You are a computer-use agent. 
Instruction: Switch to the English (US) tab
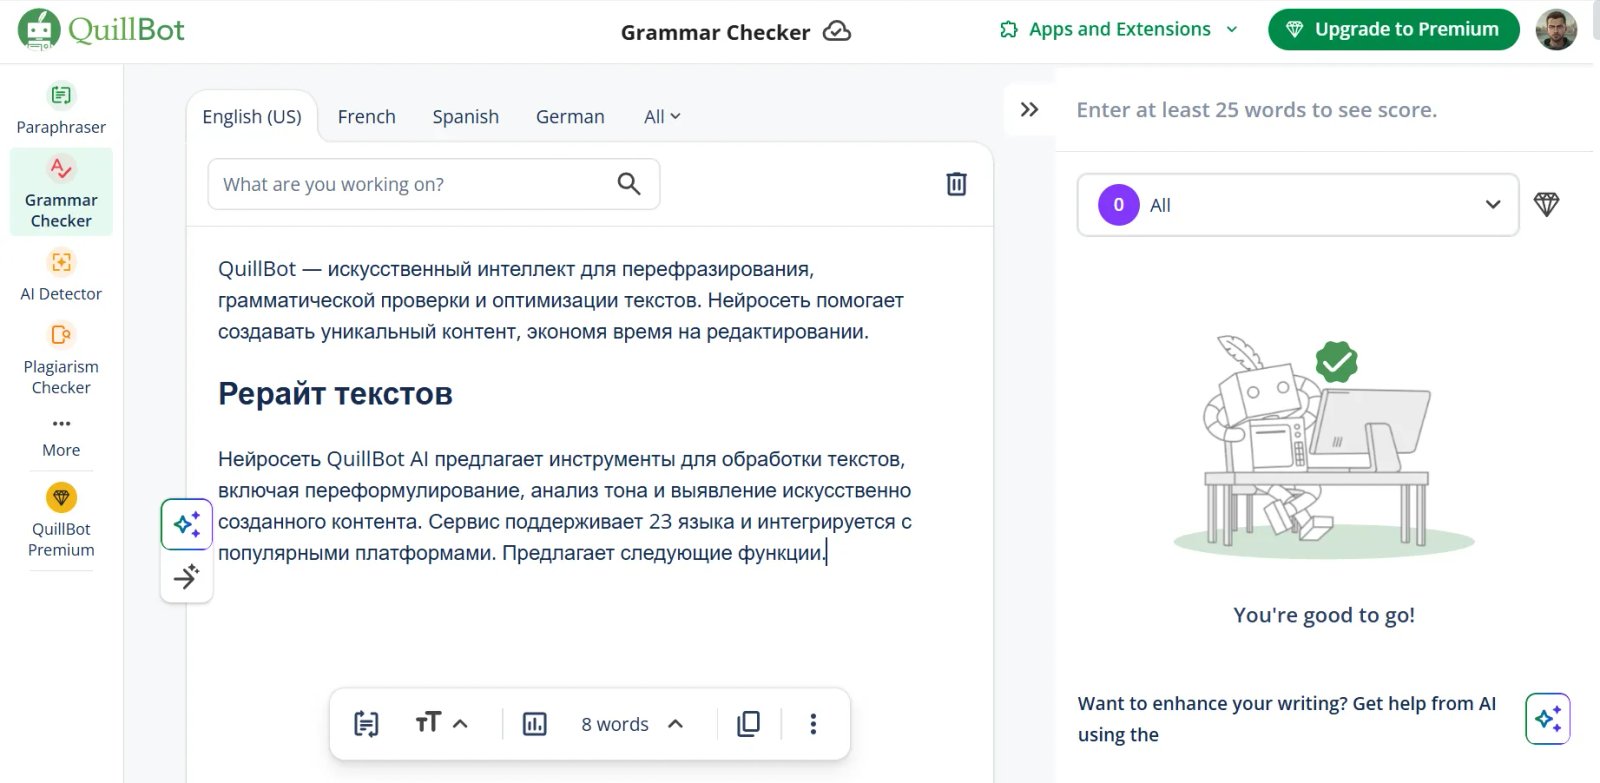[x=252, y=117]
